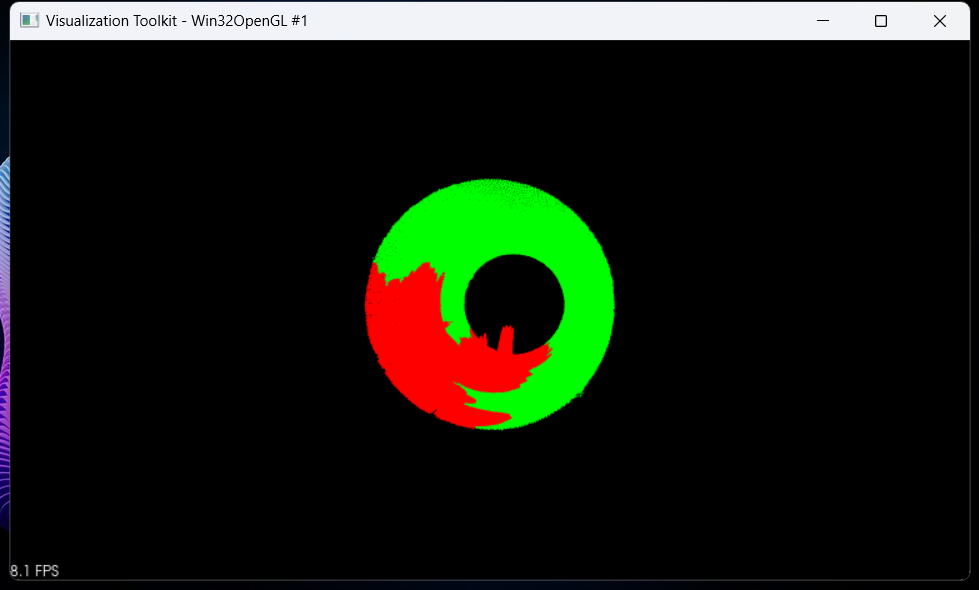The width and height of the screenshot is (979, 590).
Task: Click the "Visualization Toolkit - Win32OpenGL #1" title text
Action: (x=177, y=21)
